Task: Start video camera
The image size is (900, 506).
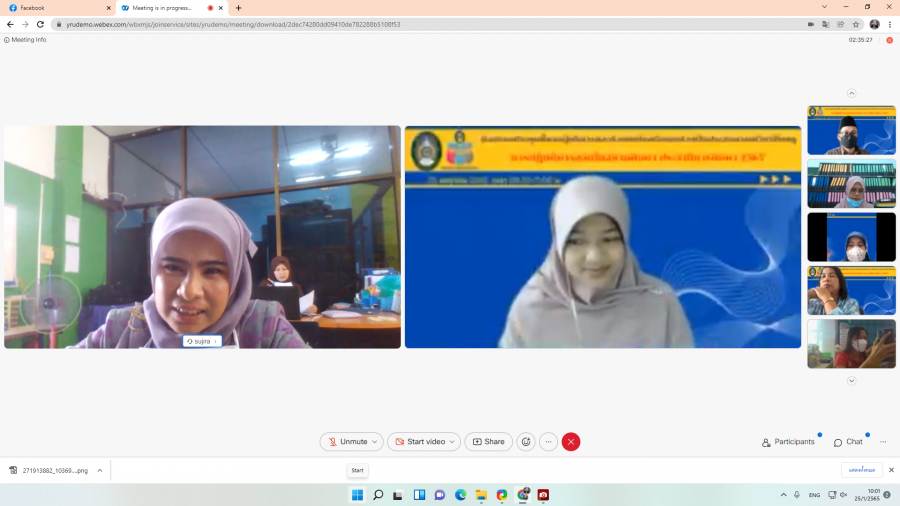Action: point(418,442)
